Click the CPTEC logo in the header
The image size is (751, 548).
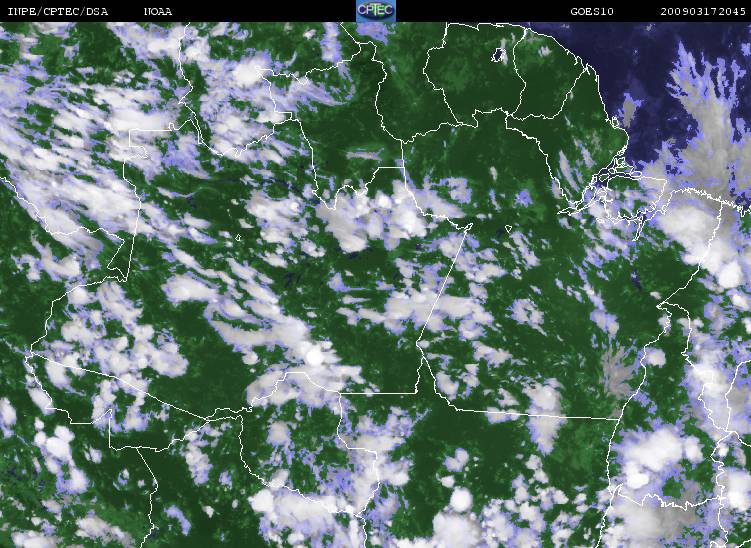pos(376,11)
